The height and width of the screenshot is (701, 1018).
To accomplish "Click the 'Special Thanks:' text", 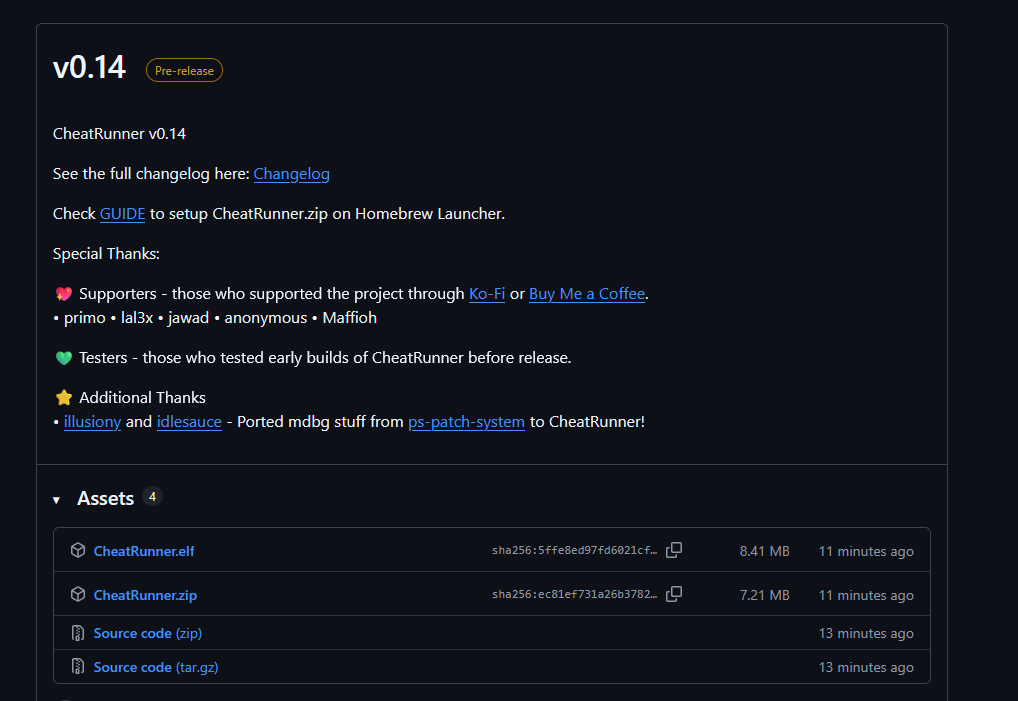I will [x=106, y=254].
